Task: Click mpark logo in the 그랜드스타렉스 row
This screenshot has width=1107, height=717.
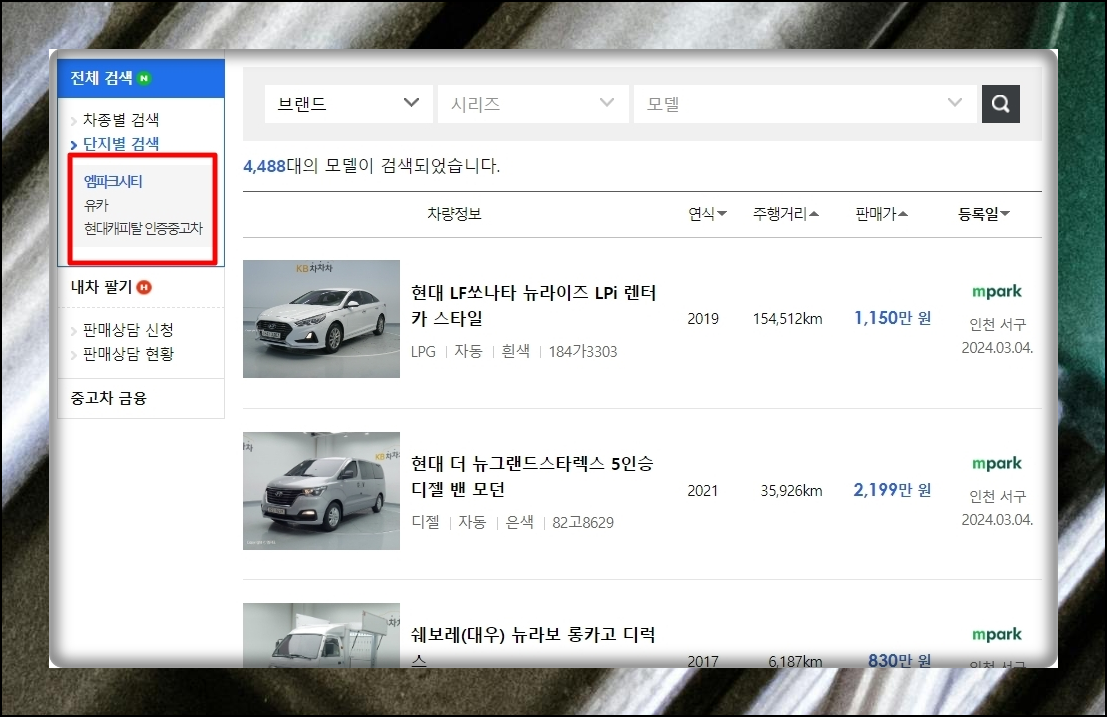Action: click(997, 464)
